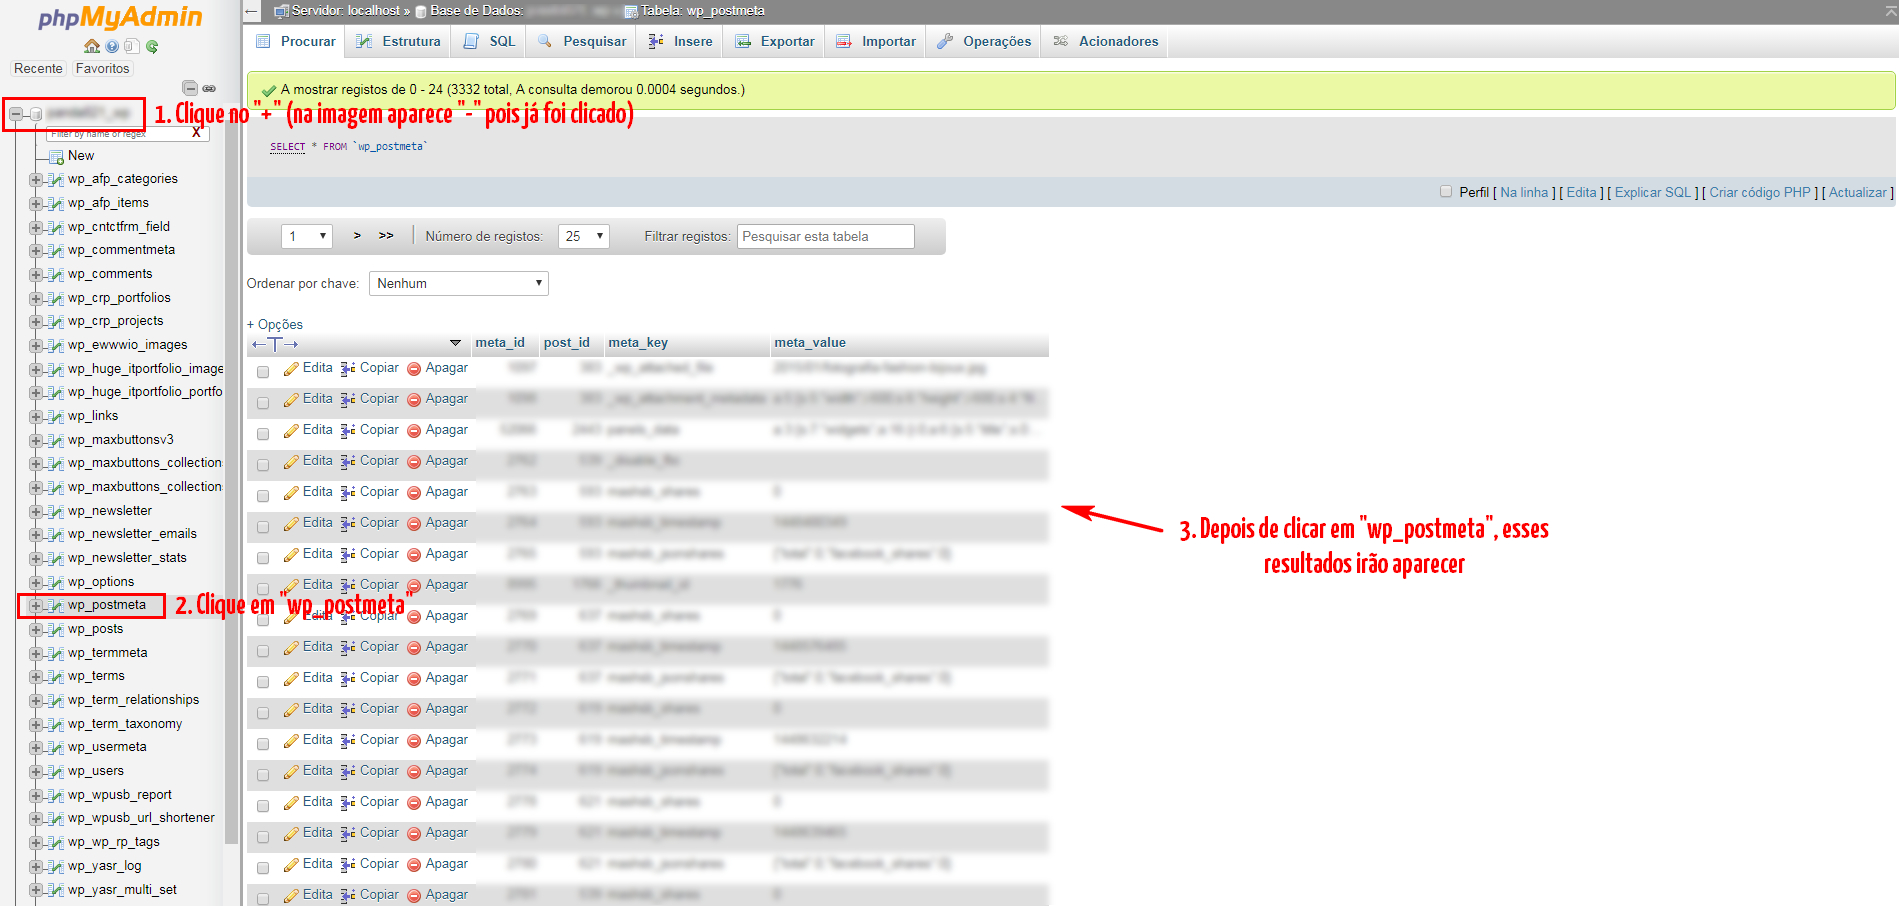Click the pencil Edita icon in first row
This screenshot has width=1899, height=906.
pyautogui.click(x=291, y=369)
